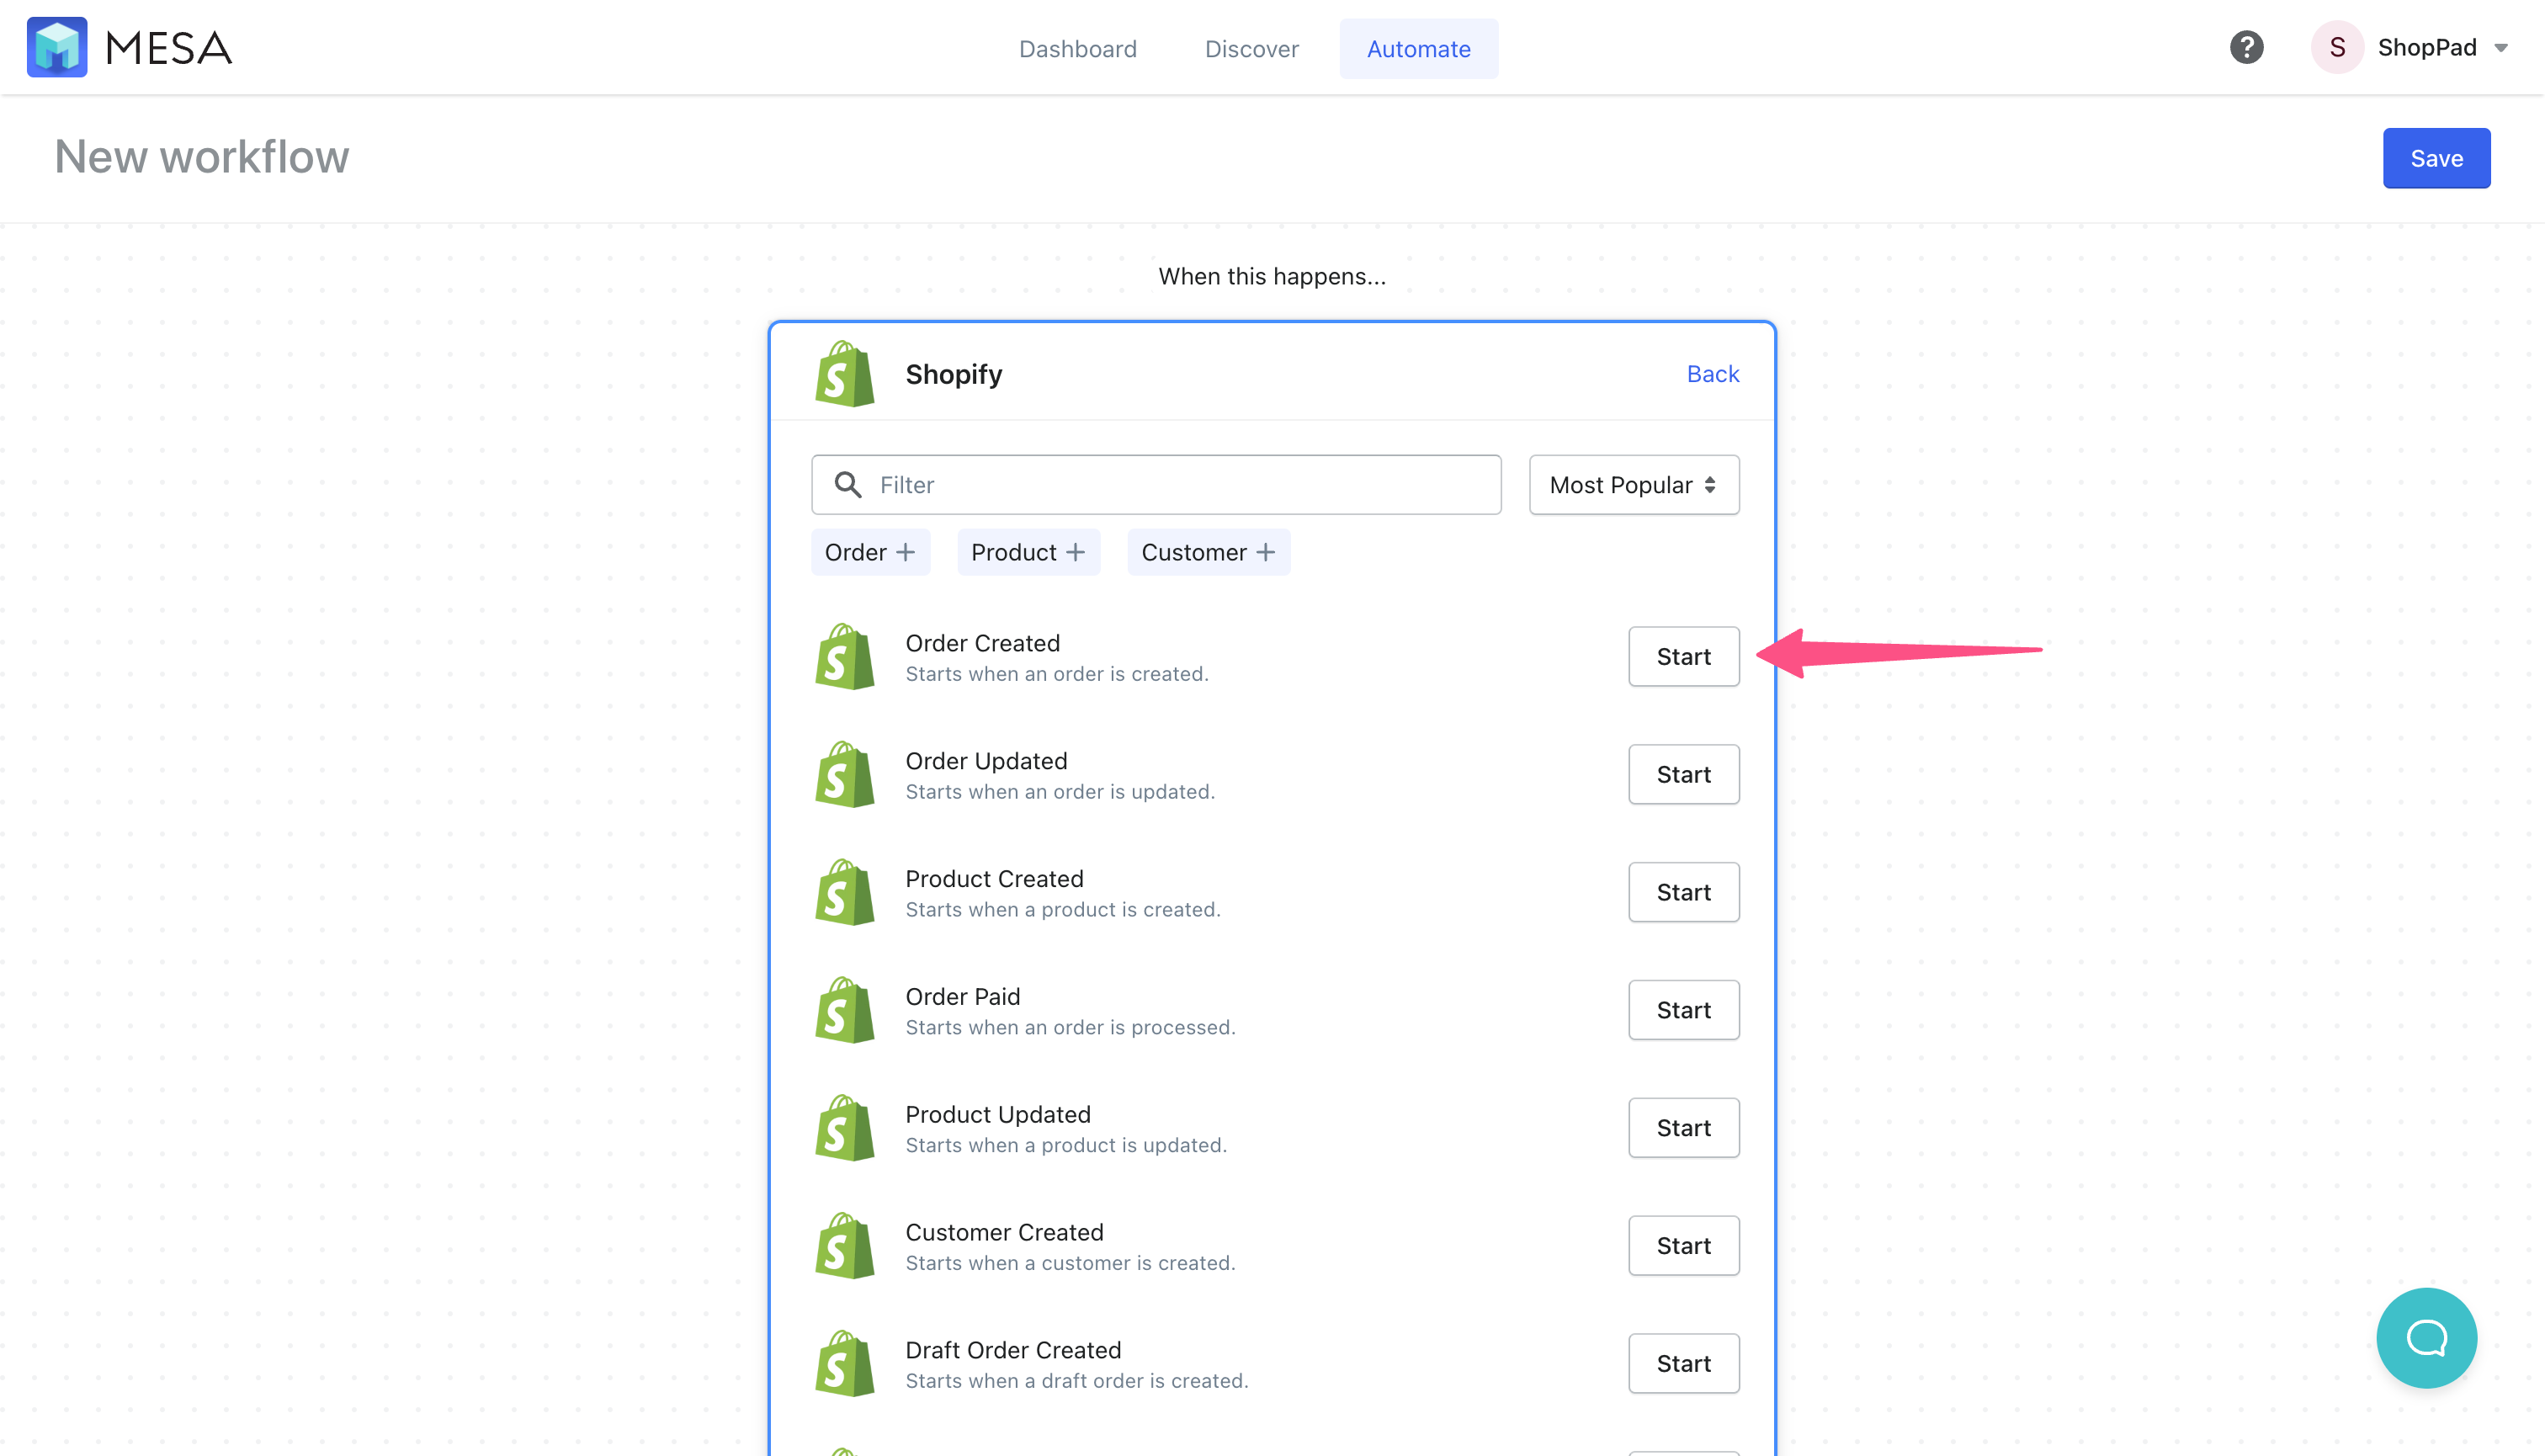Save the new workflow
Image resolution: width=2545 pixels, height=1456 pixels.
tap(2436, 158)
